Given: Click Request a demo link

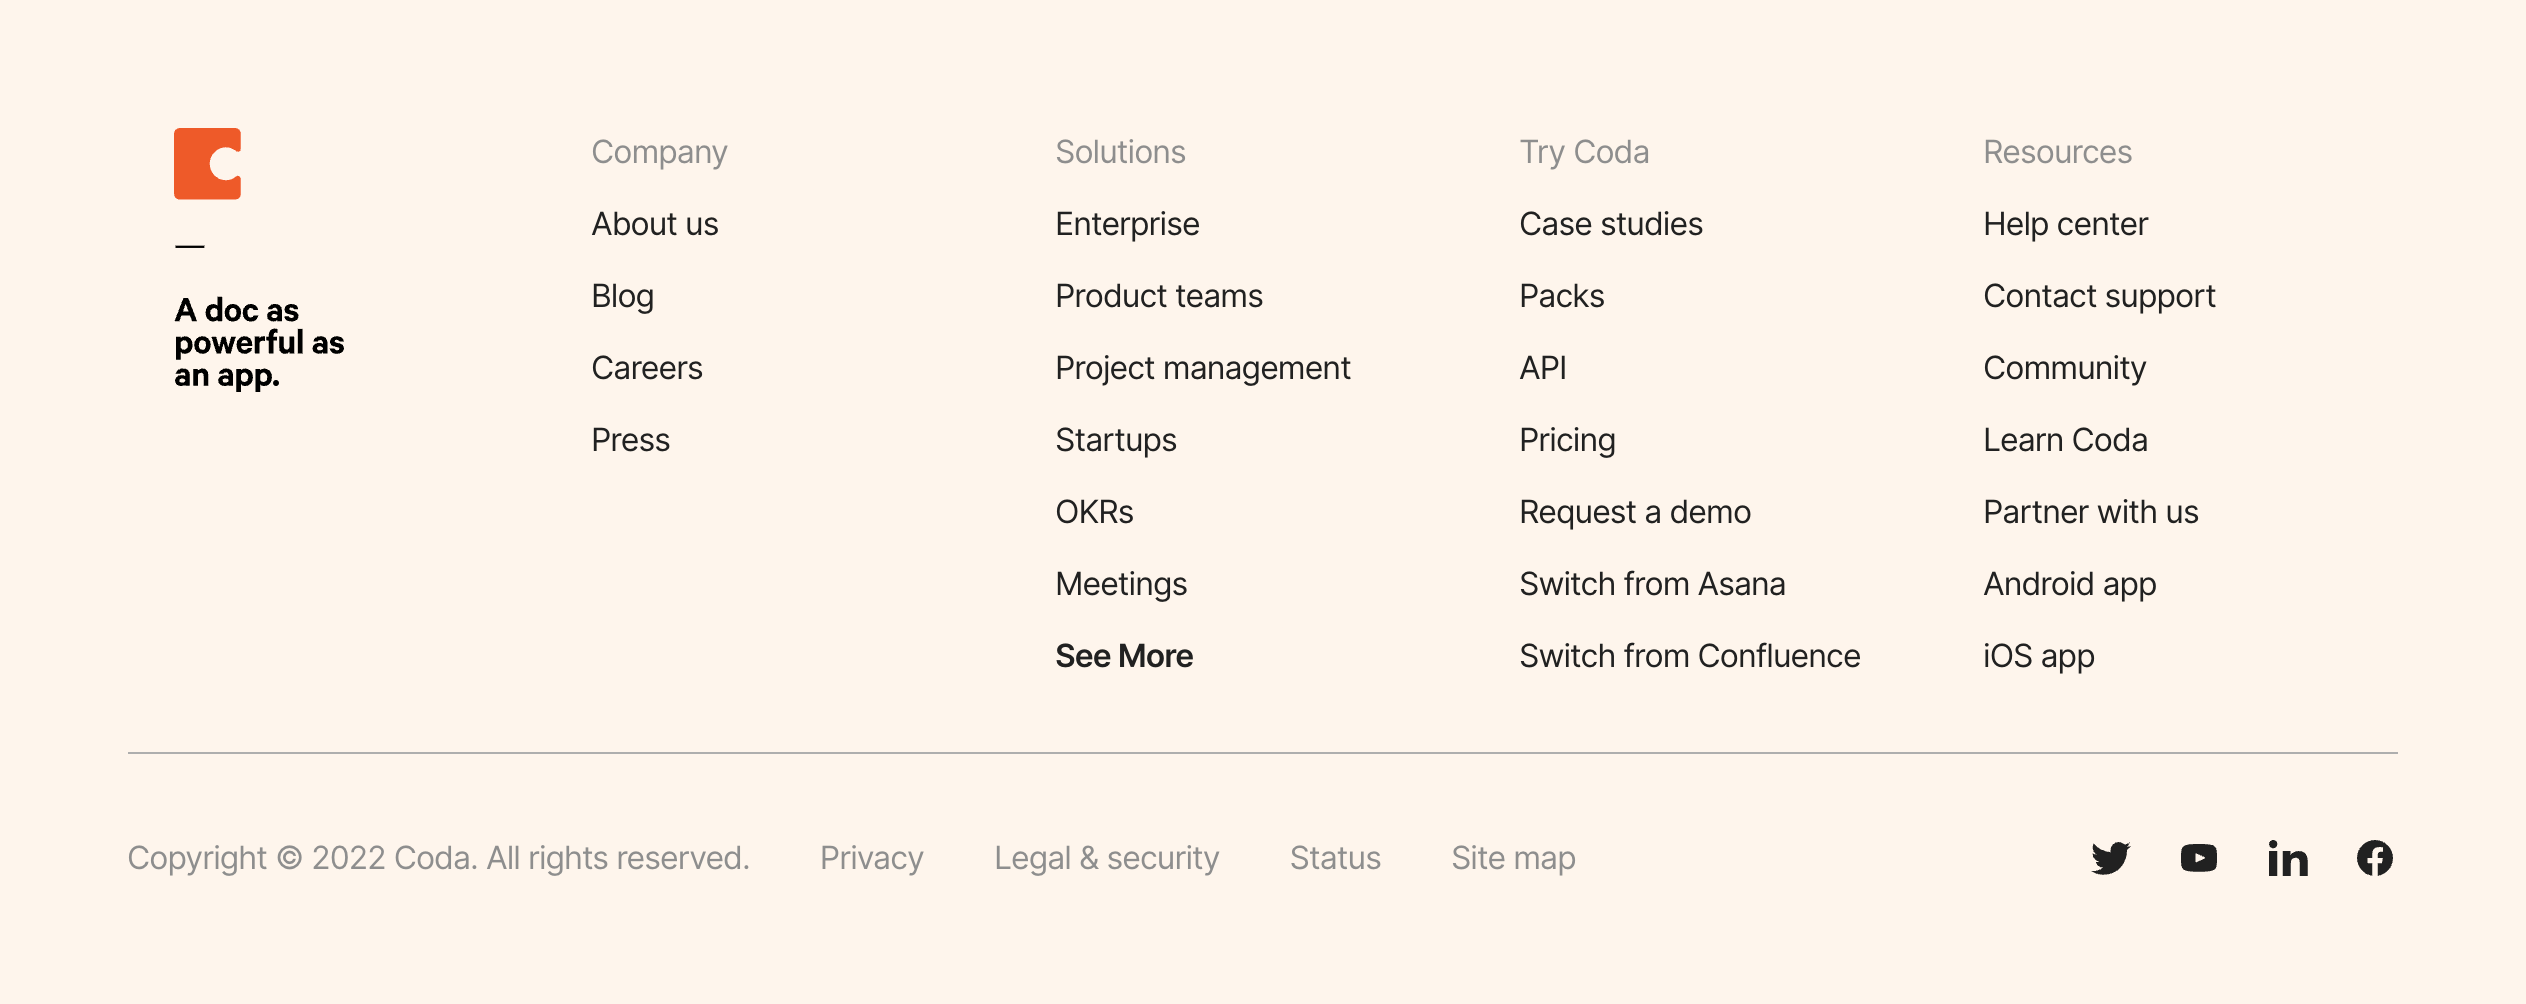Looking at the screenshot, I should [x=1634, y=512].
